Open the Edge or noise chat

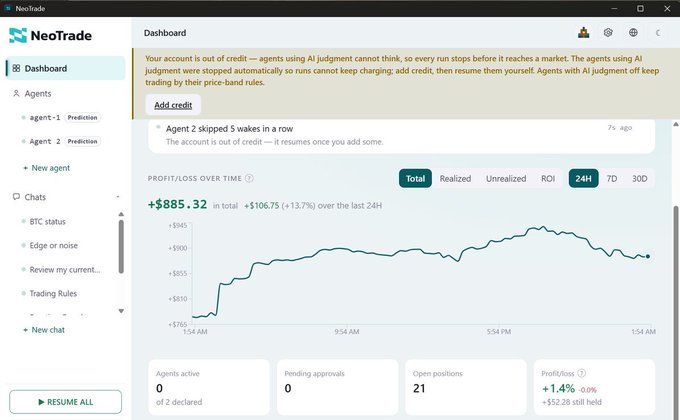[53, 245]
